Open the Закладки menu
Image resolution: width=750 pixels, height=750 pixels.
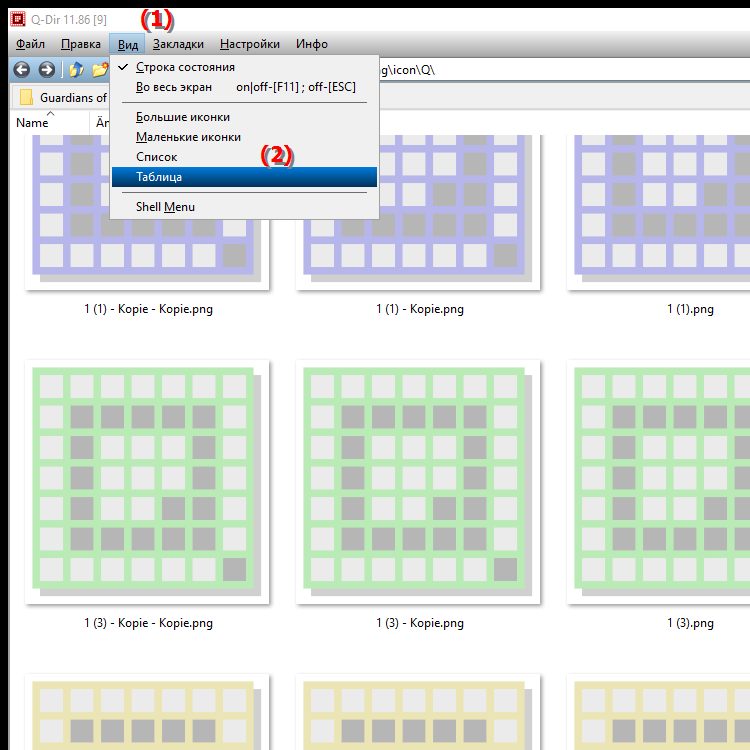pyautogui.click(x=178, y=44)
